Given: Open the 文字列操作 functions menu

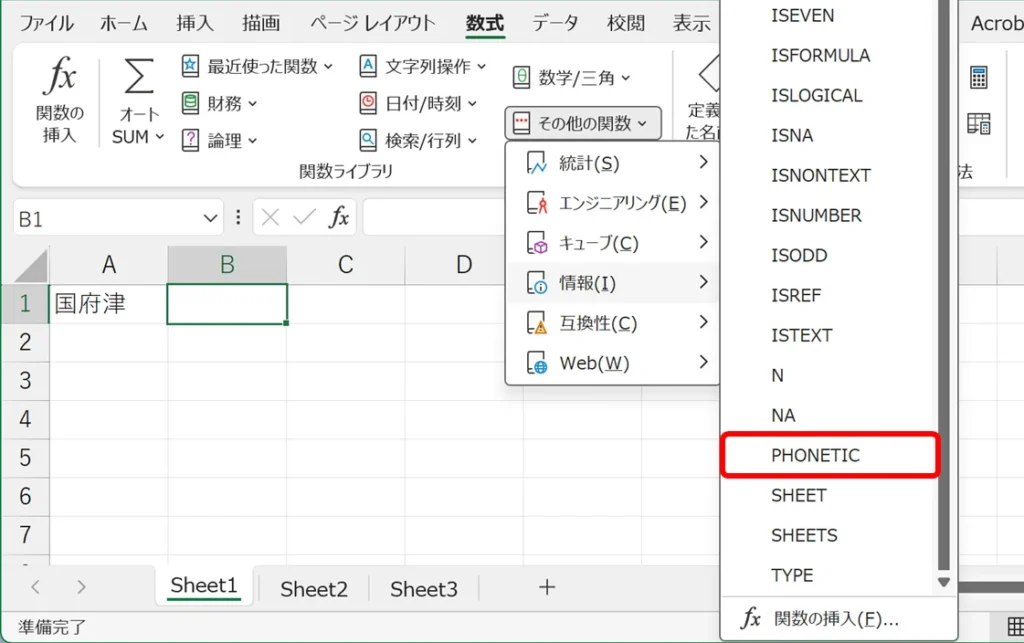Looking at the screenshot, I should click(423, 66).
